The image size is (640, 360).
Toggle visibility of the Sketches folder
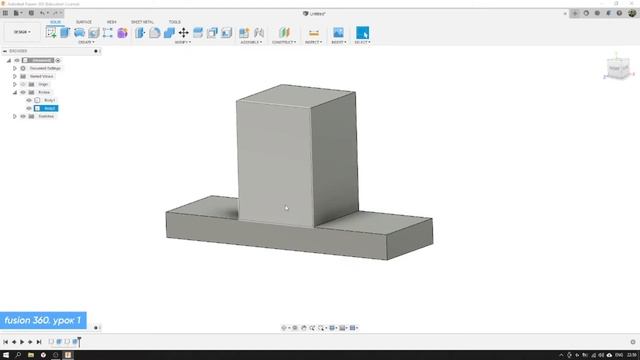[x=23, y=116]
